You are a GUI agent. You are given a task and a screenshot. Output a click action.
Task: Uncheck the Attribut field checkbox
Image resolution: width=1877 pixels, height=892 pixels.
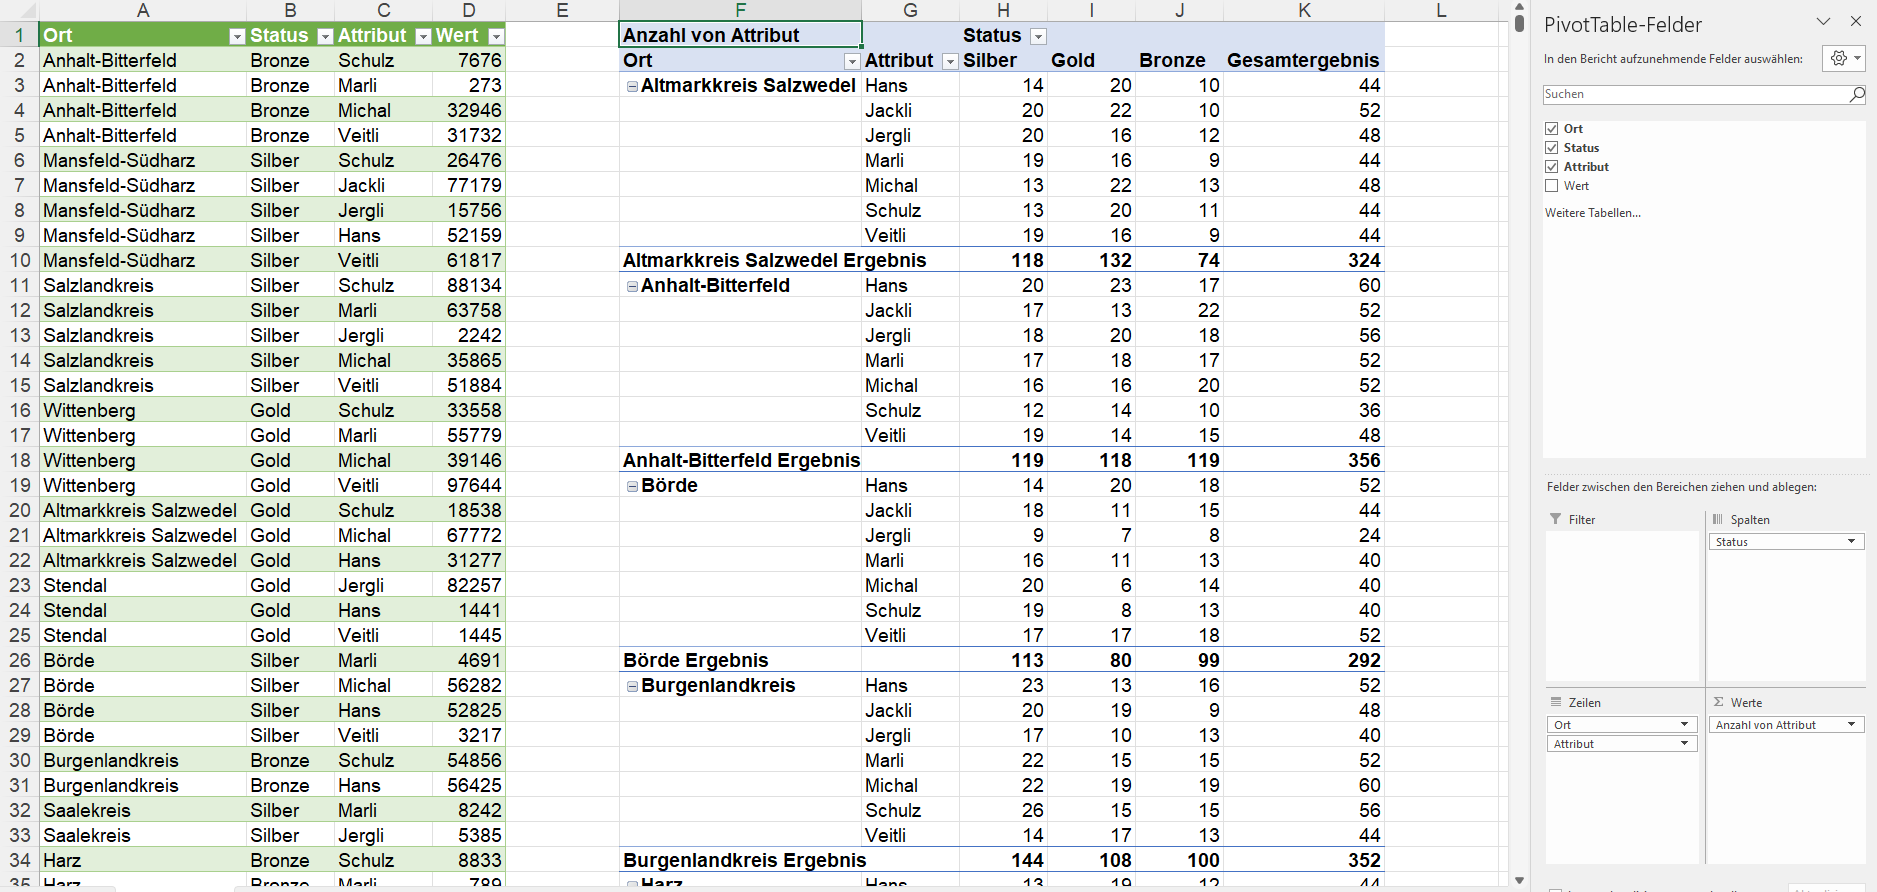(x=1552, y=167)
